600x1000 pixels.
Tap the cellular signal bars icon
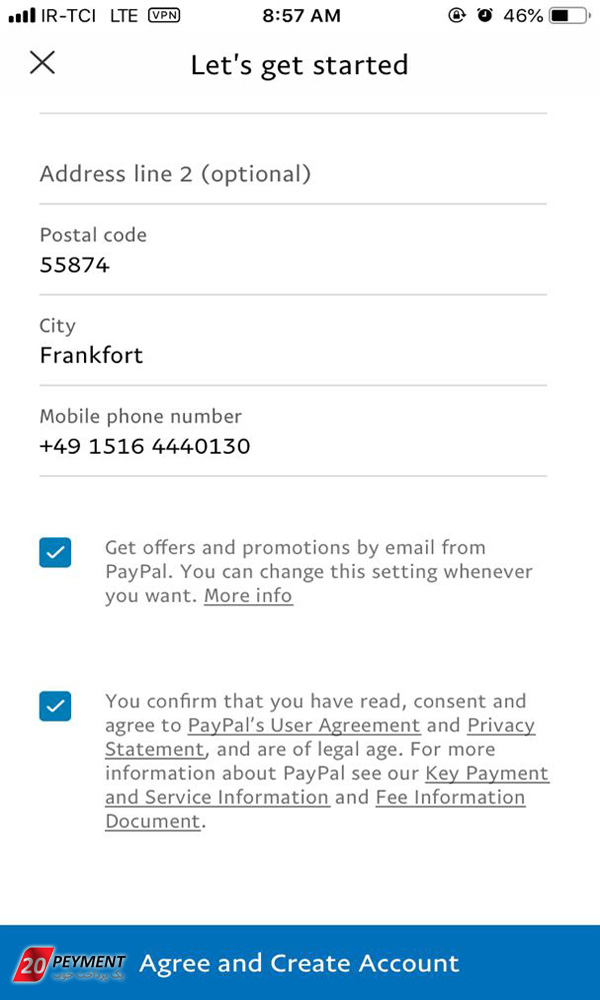(x=22, y=17)
